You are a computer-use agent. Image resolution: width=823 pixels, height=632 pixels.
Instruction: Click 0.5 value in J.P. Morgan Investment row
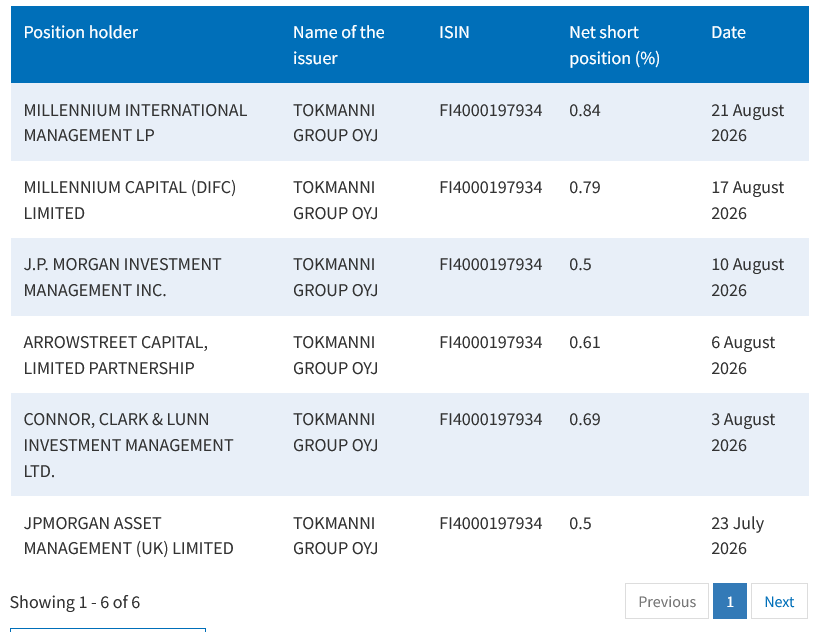580,265
